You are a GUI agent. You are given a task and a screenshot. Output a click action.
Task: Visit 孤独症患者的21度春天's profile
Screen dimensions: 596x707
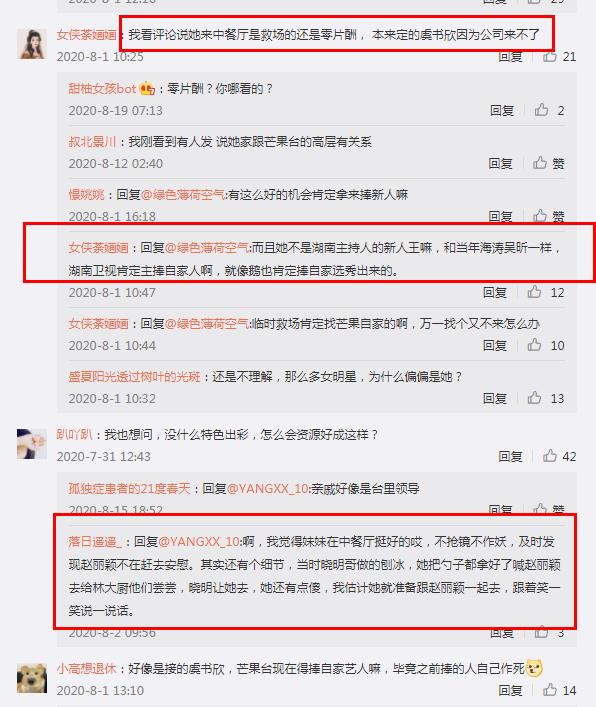[129, 488]
